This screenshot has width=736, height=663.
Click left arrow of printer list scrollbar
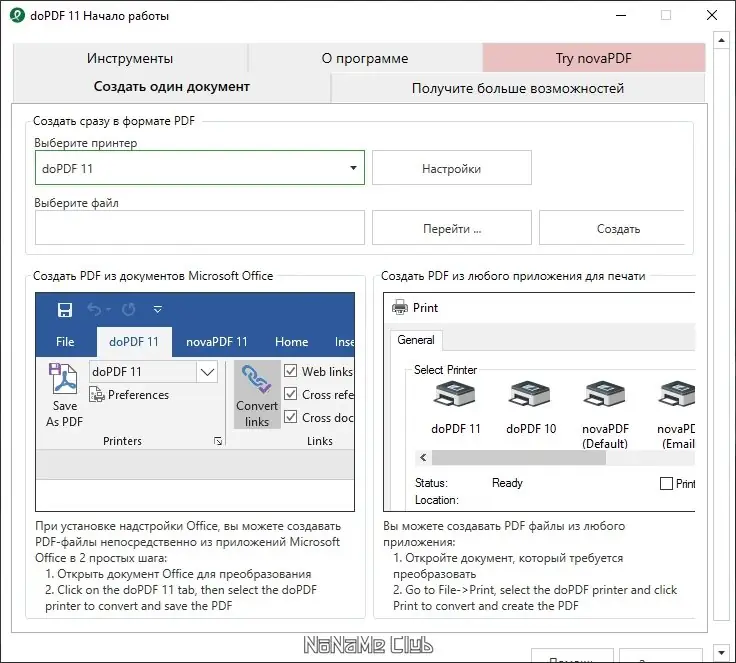(x=423, y=458)
